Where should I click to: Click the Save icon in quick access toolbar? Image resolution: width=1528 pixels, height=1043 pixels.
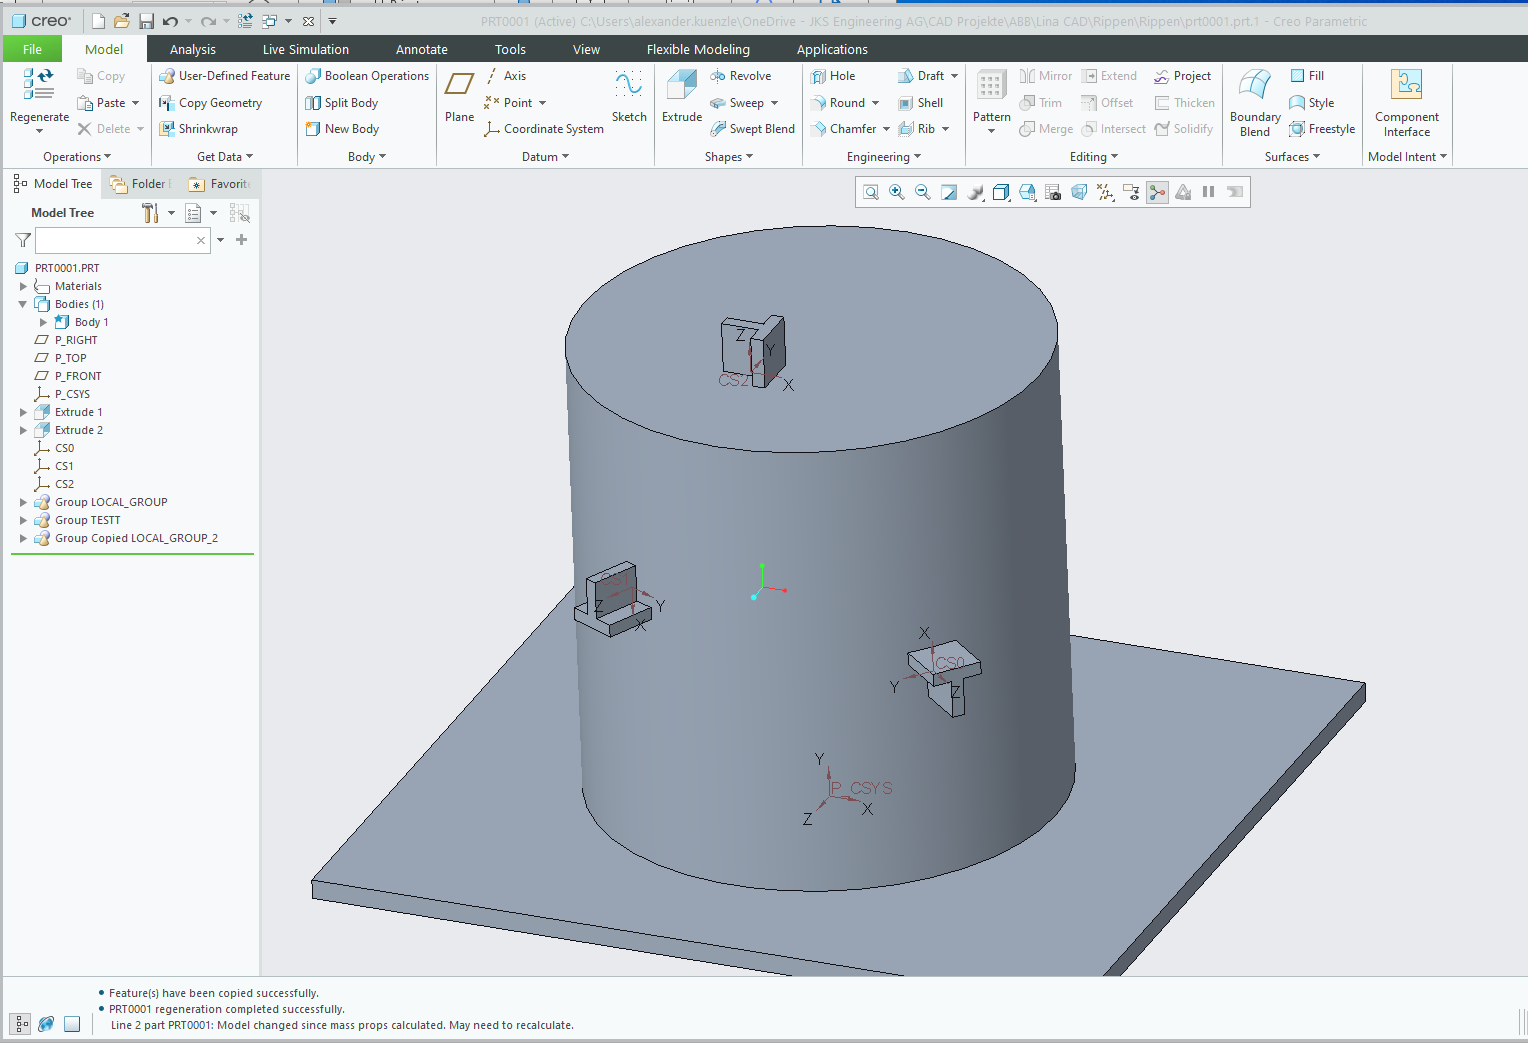[146, 21]
